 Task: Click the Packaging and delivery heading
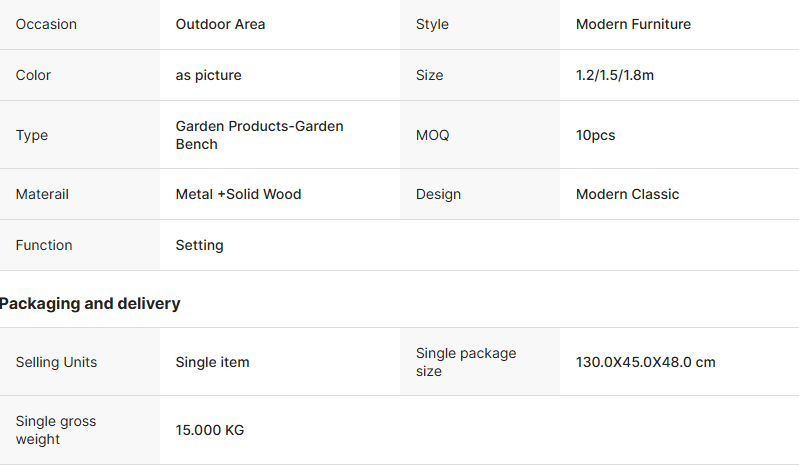pyautogui.click(x=90, y=304)
